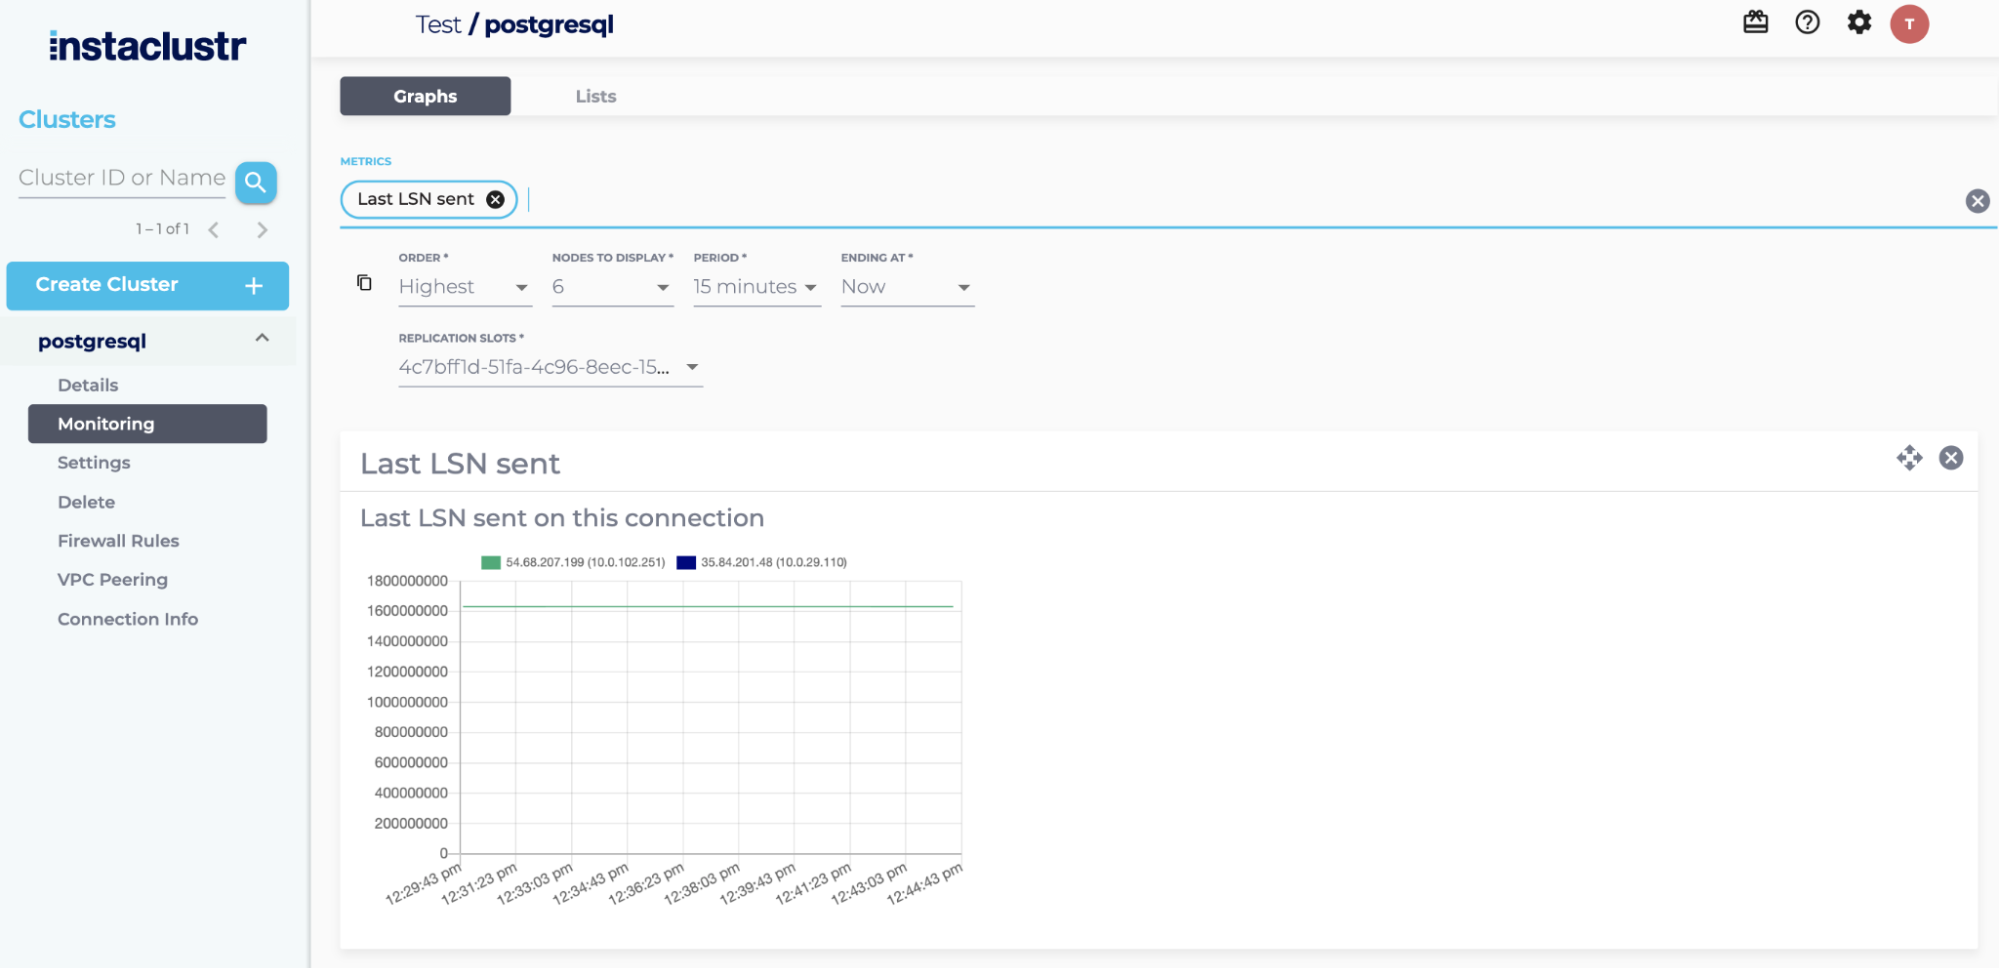This screenshot has width=1999, height=969.
Task: Open the gift announcements icon
Action: 1755,23
